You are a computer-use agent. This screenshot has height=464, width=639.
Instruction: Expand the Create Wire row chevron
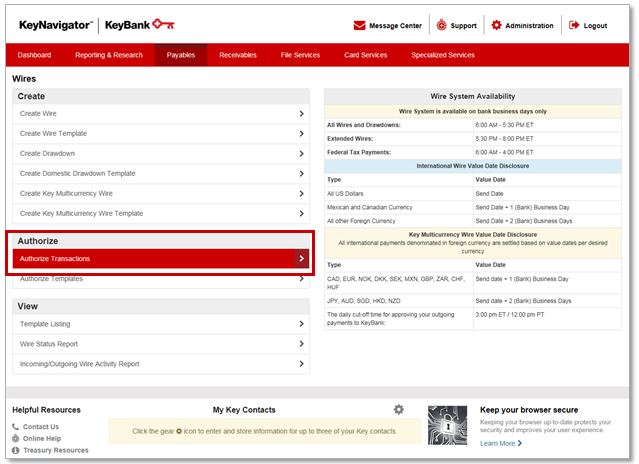tap(301, 114)
